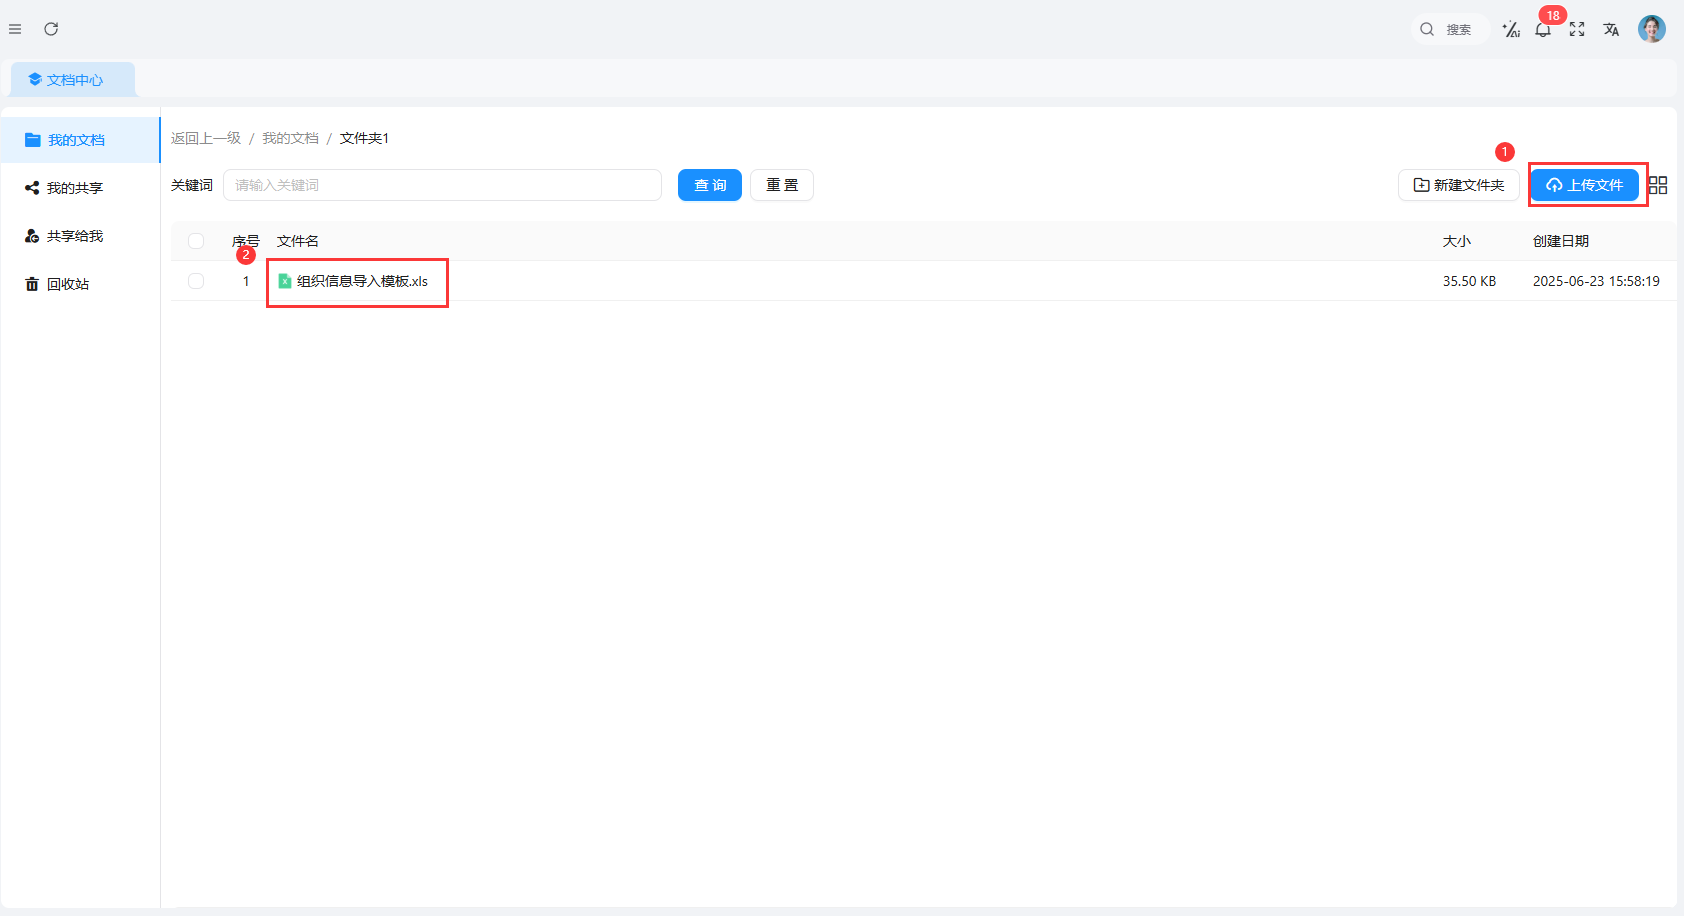Click the 重置 reset button
Screen dimensions: 1684x916
coord(782,185)
